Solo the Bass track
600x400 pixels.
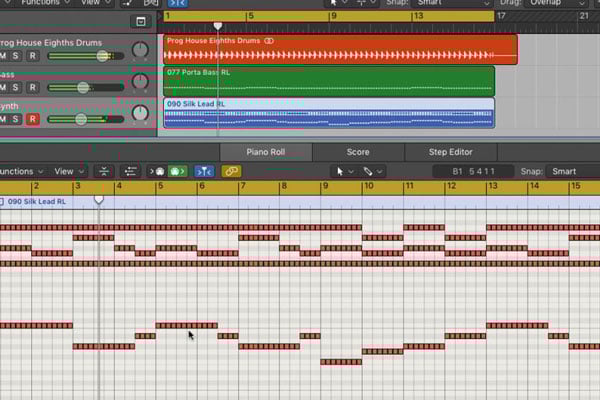pyautogui.click(x=17, y=88)
